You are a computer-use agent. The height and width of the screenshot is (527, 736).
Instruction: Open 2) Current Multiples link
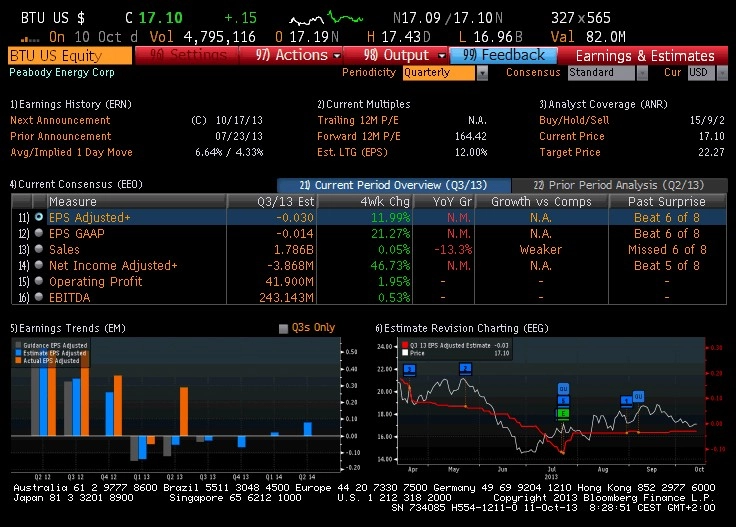(x=364, y=104)
